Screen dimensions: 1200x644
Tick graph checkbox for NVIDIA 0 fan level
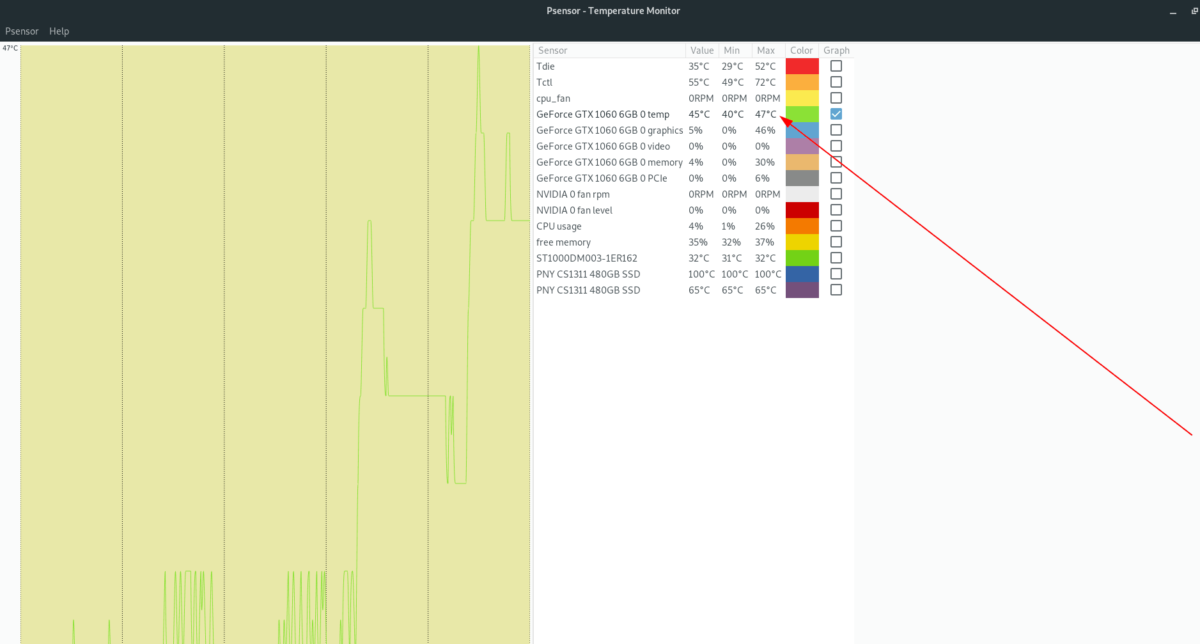[836, 210]
